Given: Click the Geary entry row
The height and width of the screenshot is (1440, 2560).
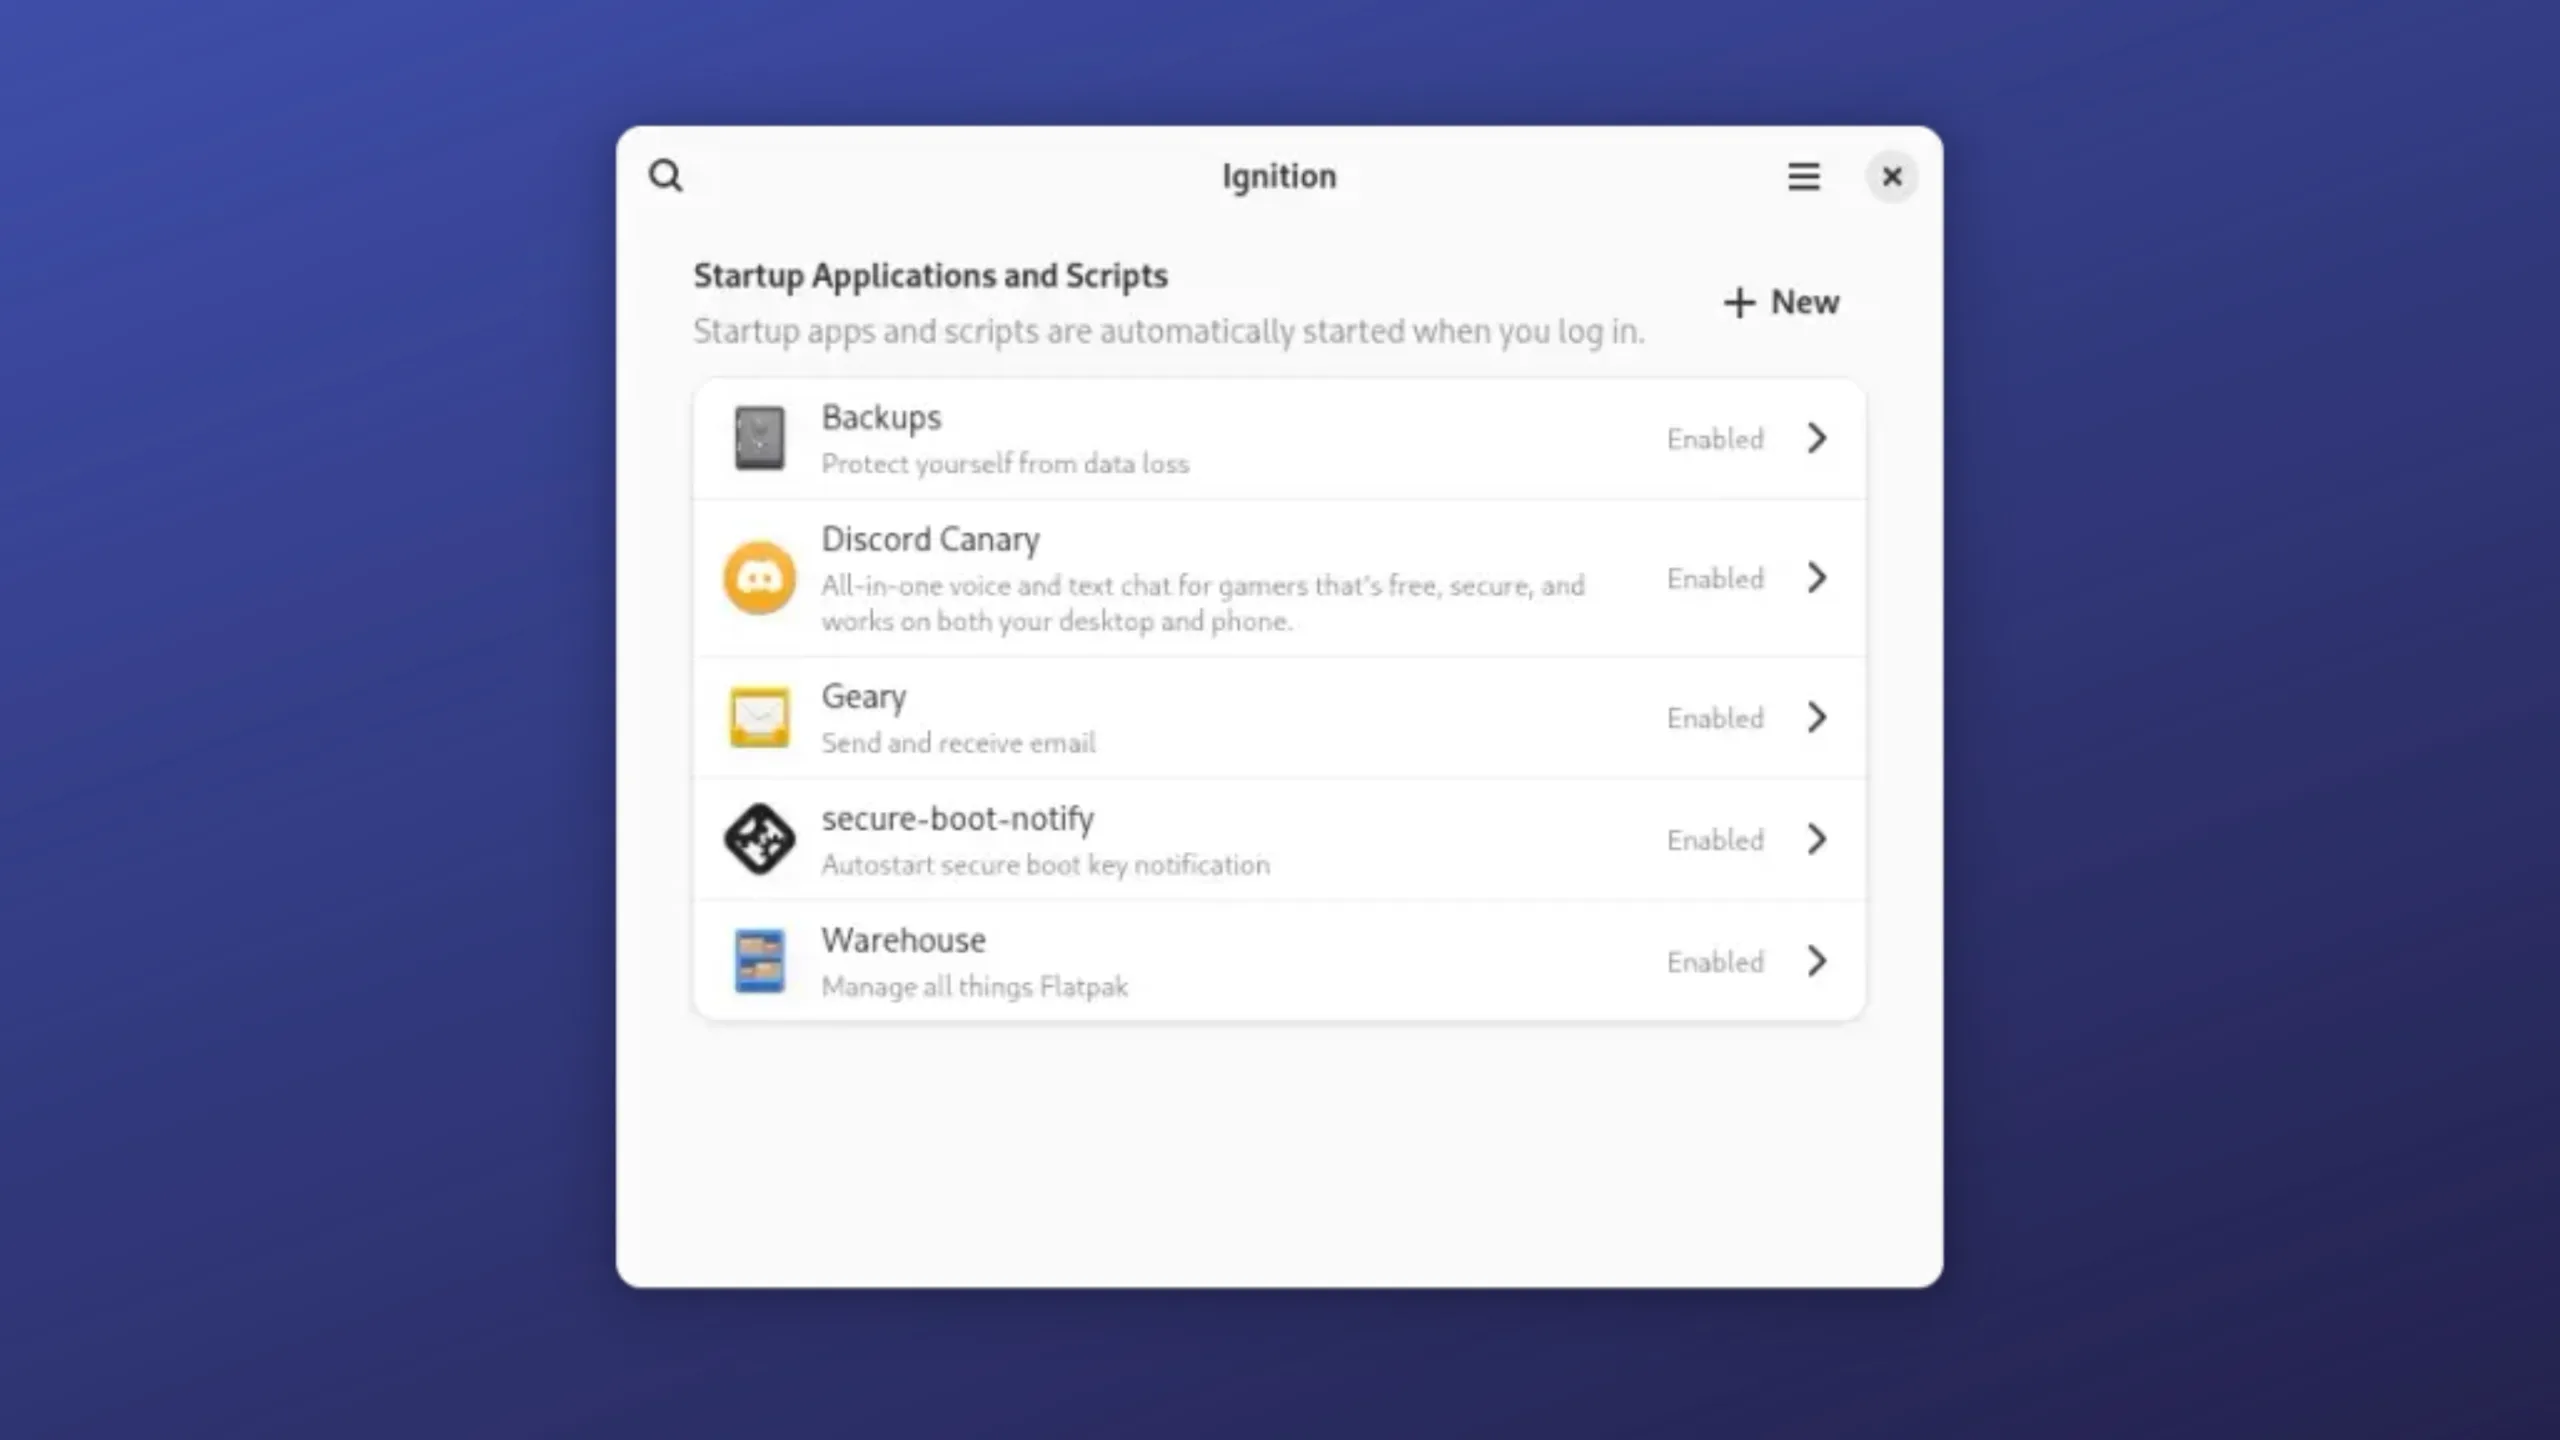Looking at the screenshot, I should (1280, 717).
